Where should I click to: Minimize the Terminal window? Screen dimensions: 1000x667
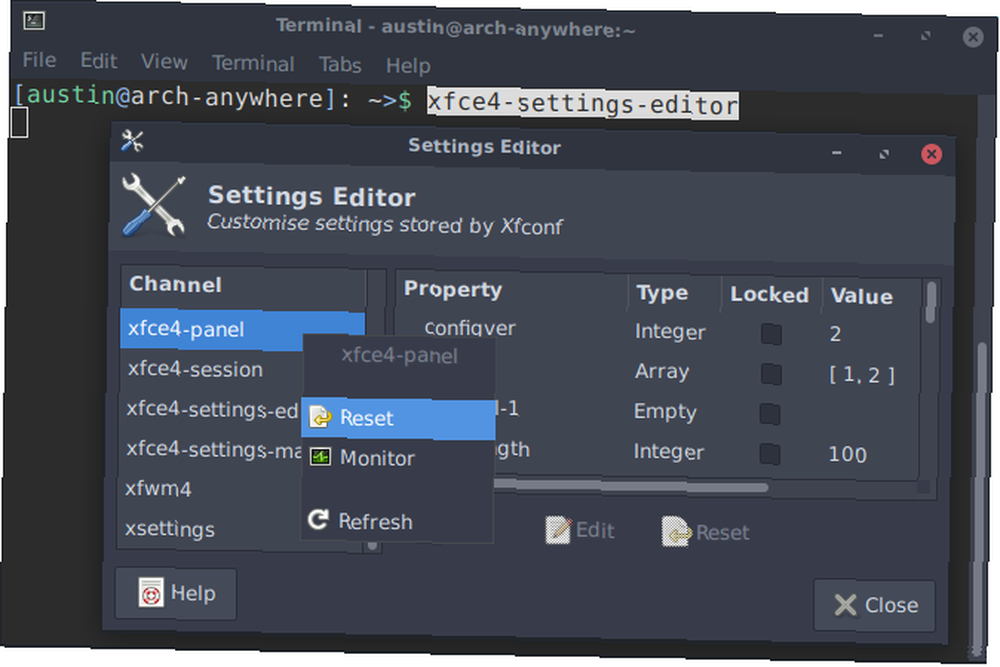[878, 36]
